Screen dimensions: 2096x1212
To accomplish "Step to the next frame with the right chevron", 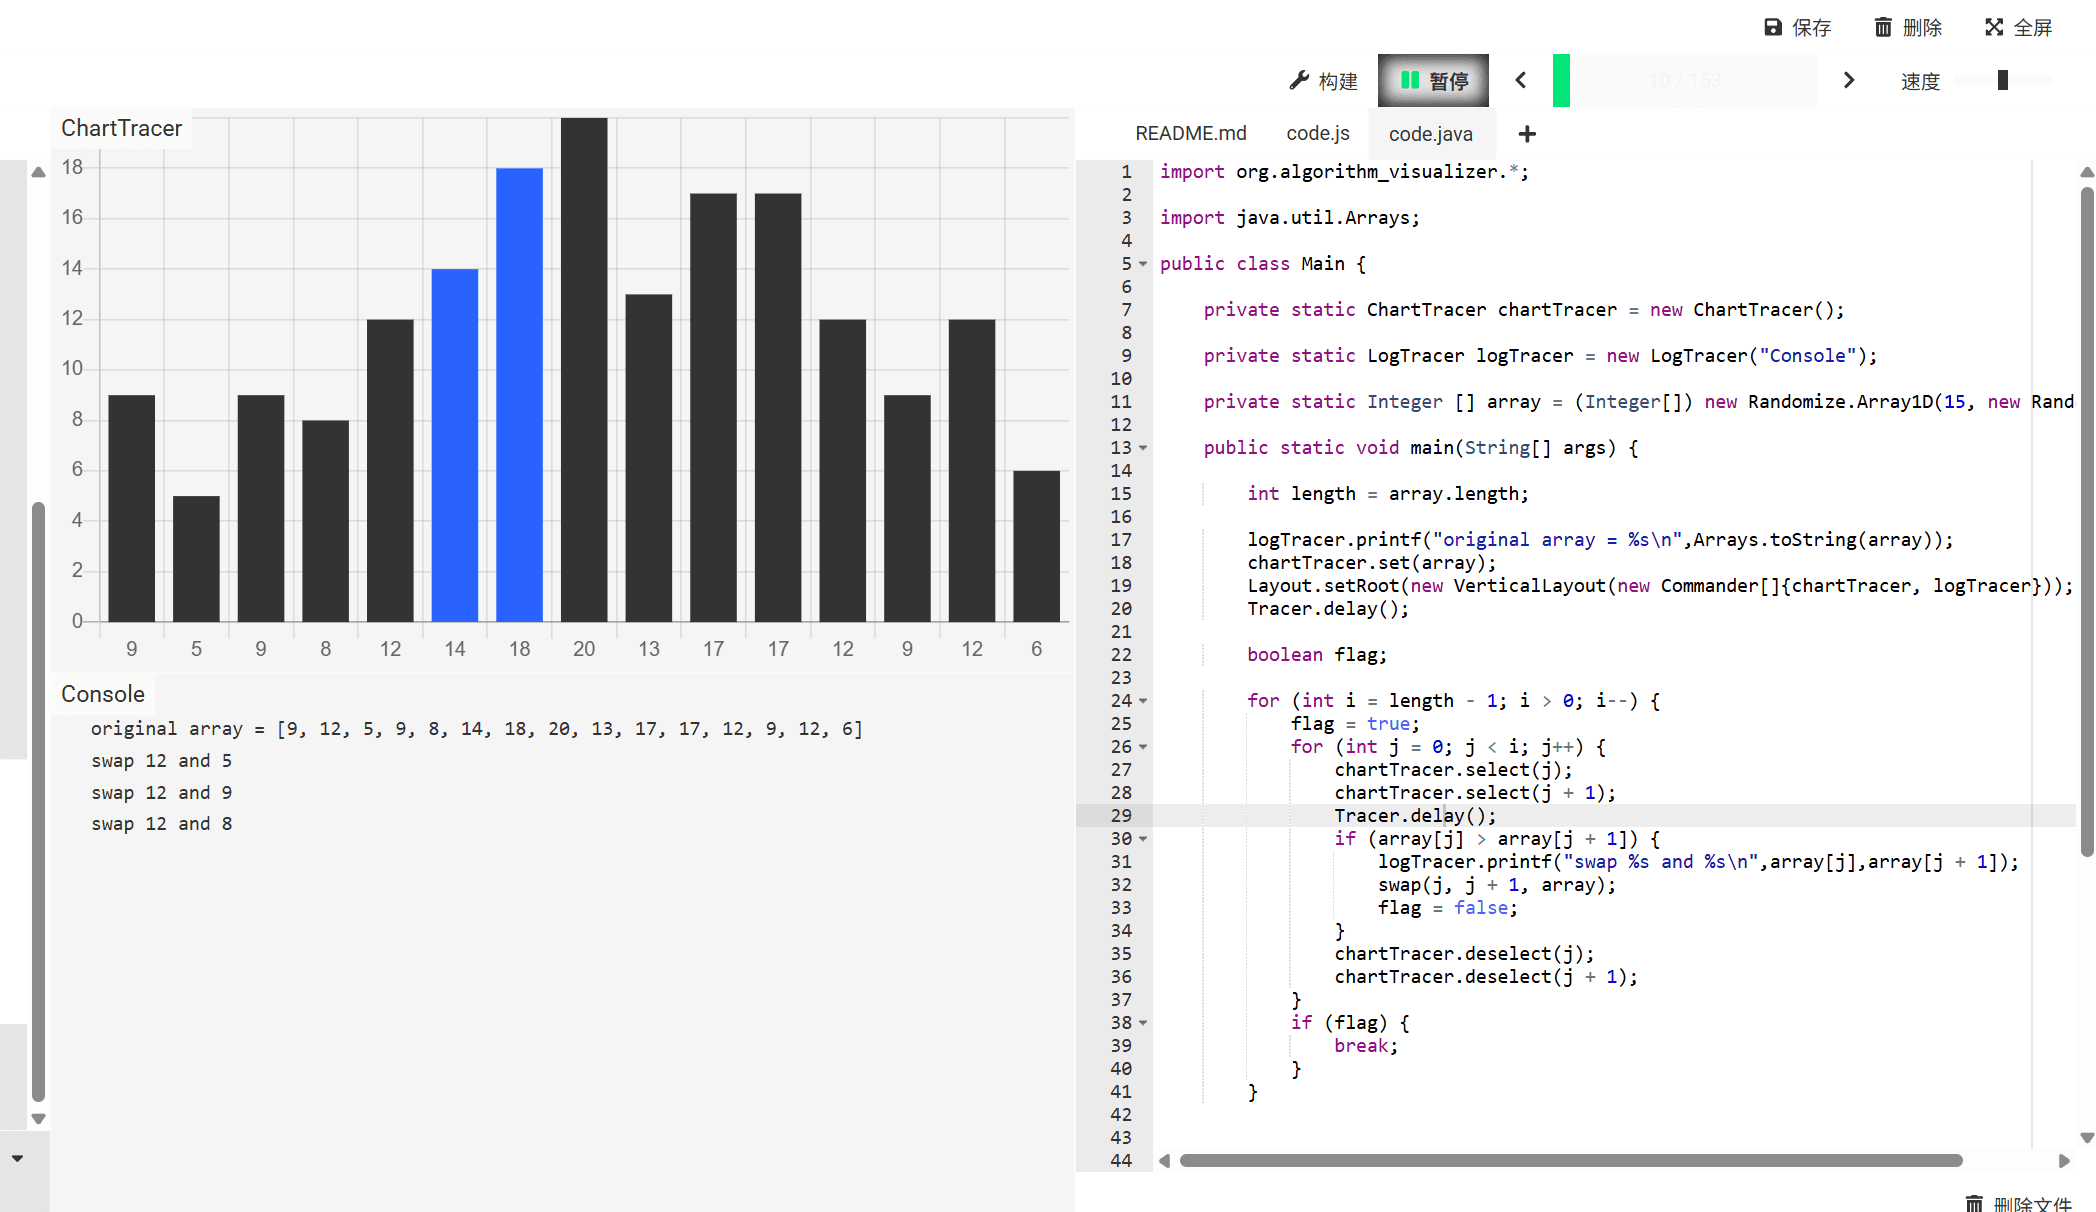I will pos(1849,80).
